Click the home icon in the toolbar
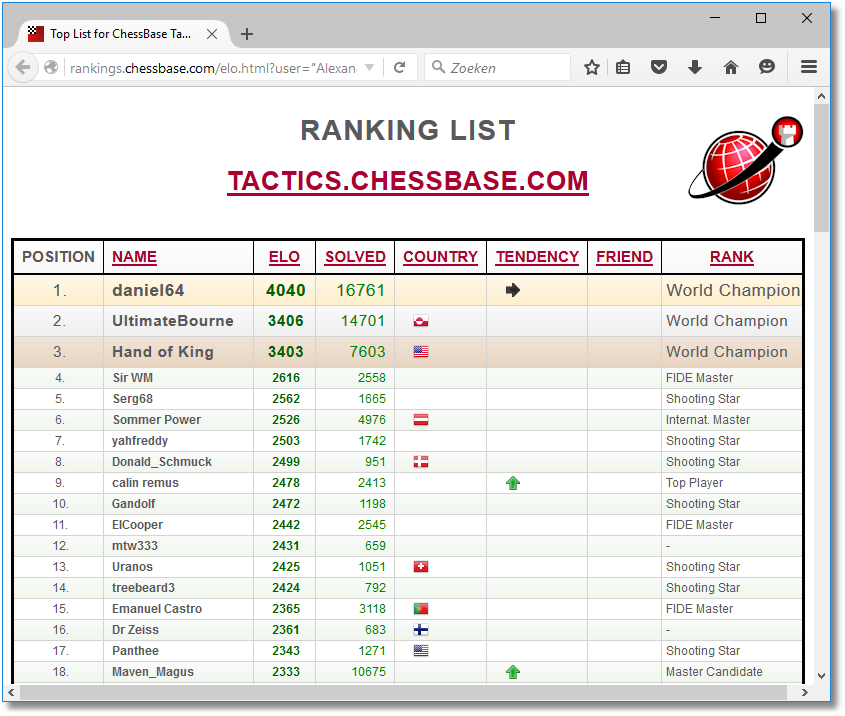 click(x=730, y=67)
